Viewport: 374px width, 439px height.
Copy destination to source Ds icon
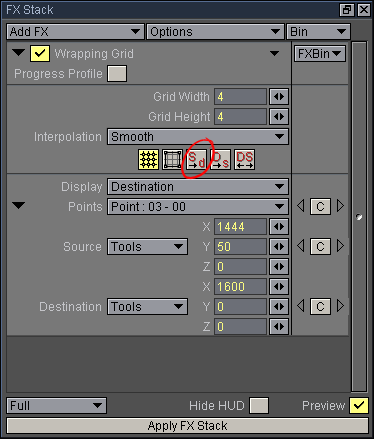pyautogui.click(x=220, y=159)
